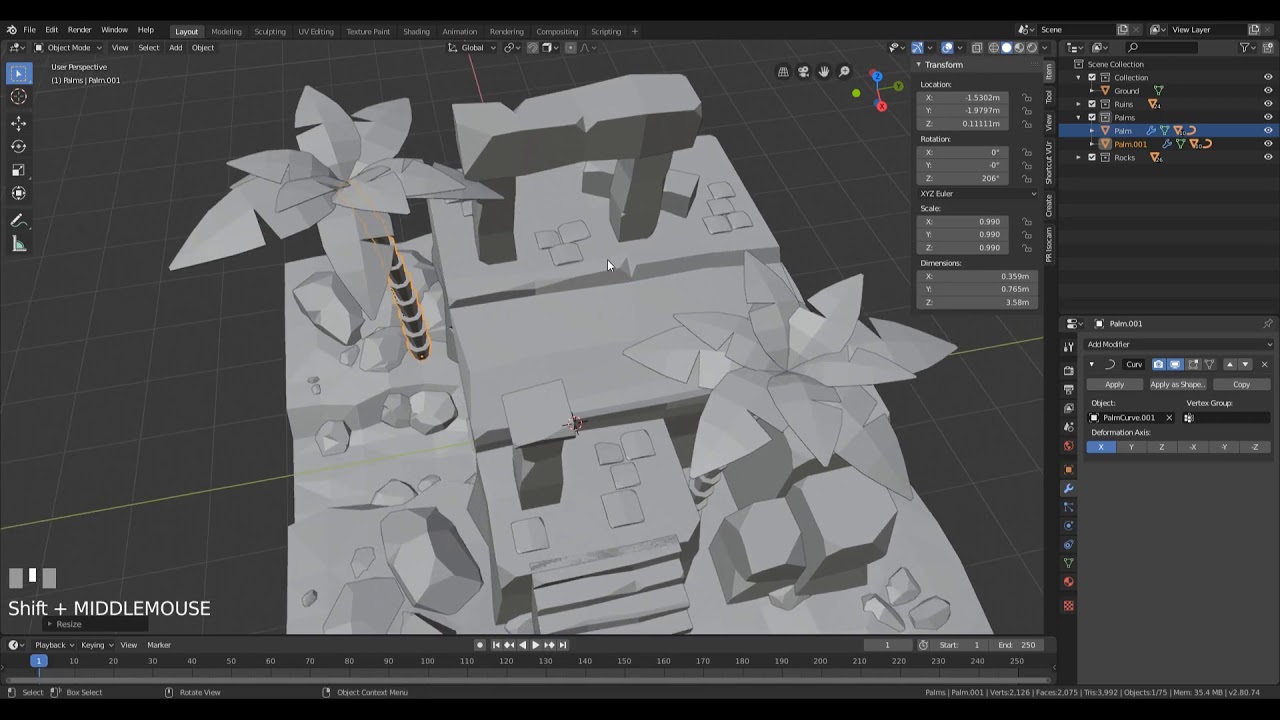Image resolution: width=1280 pixels, height=720 pixels.
Task: Open the Render menu
Action: coord(79,30)
